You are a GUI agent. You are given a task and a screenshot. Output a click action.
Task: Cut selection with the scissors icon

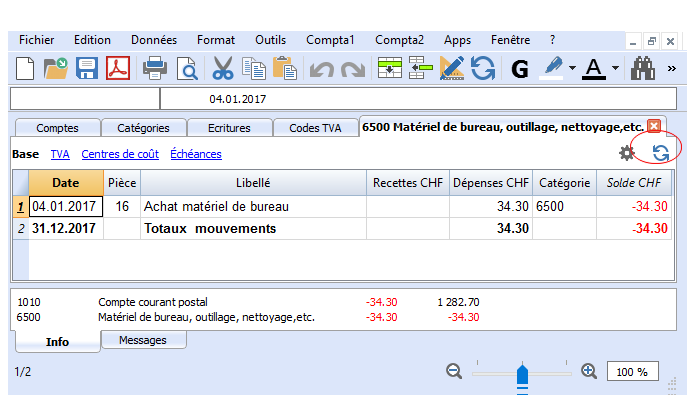(223, 68)
